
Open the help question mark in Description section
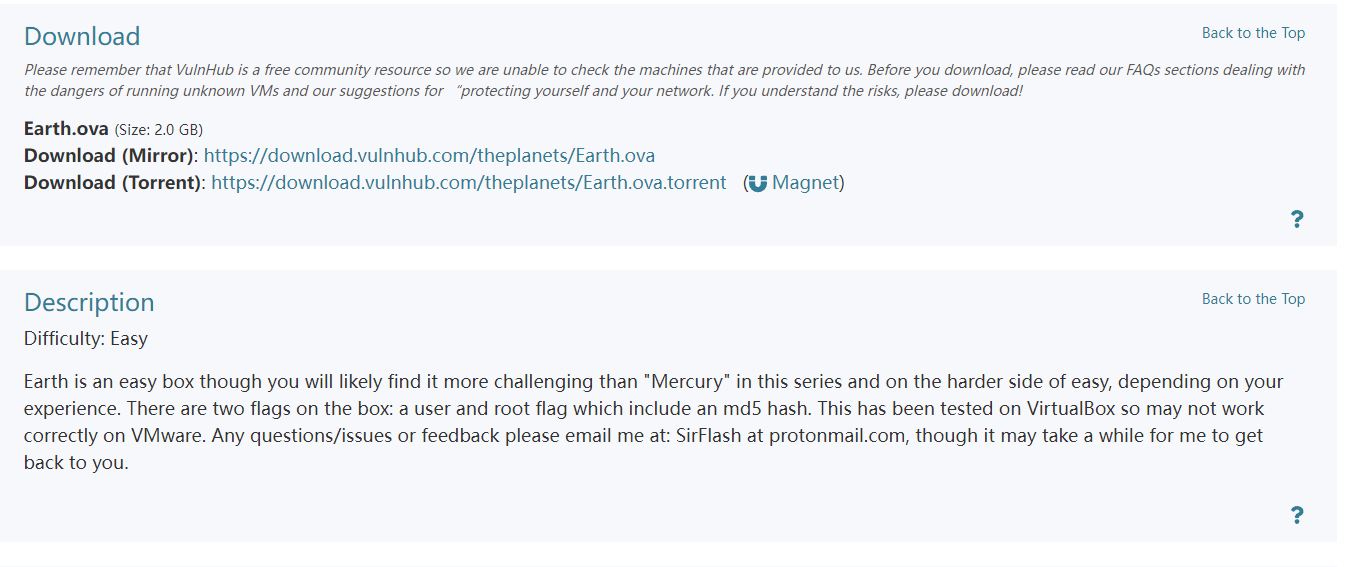tap(1297, 515)
